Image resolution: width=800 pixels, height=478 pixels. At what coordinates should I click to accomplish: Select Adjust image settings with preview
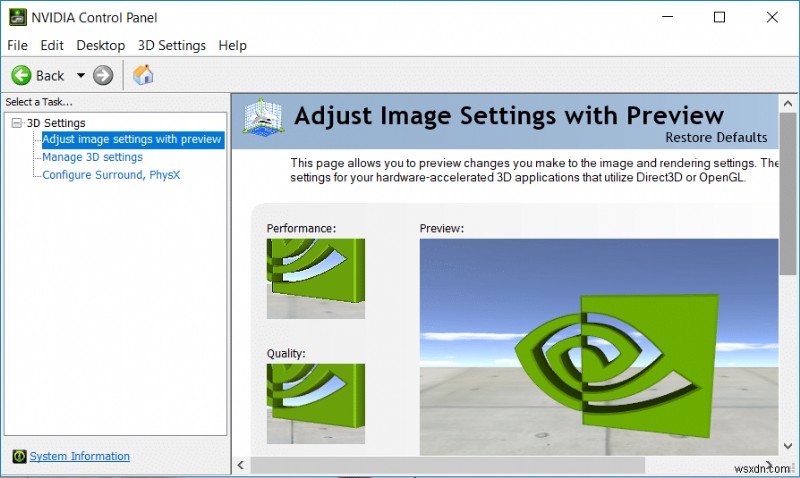[x=131, y=140]
